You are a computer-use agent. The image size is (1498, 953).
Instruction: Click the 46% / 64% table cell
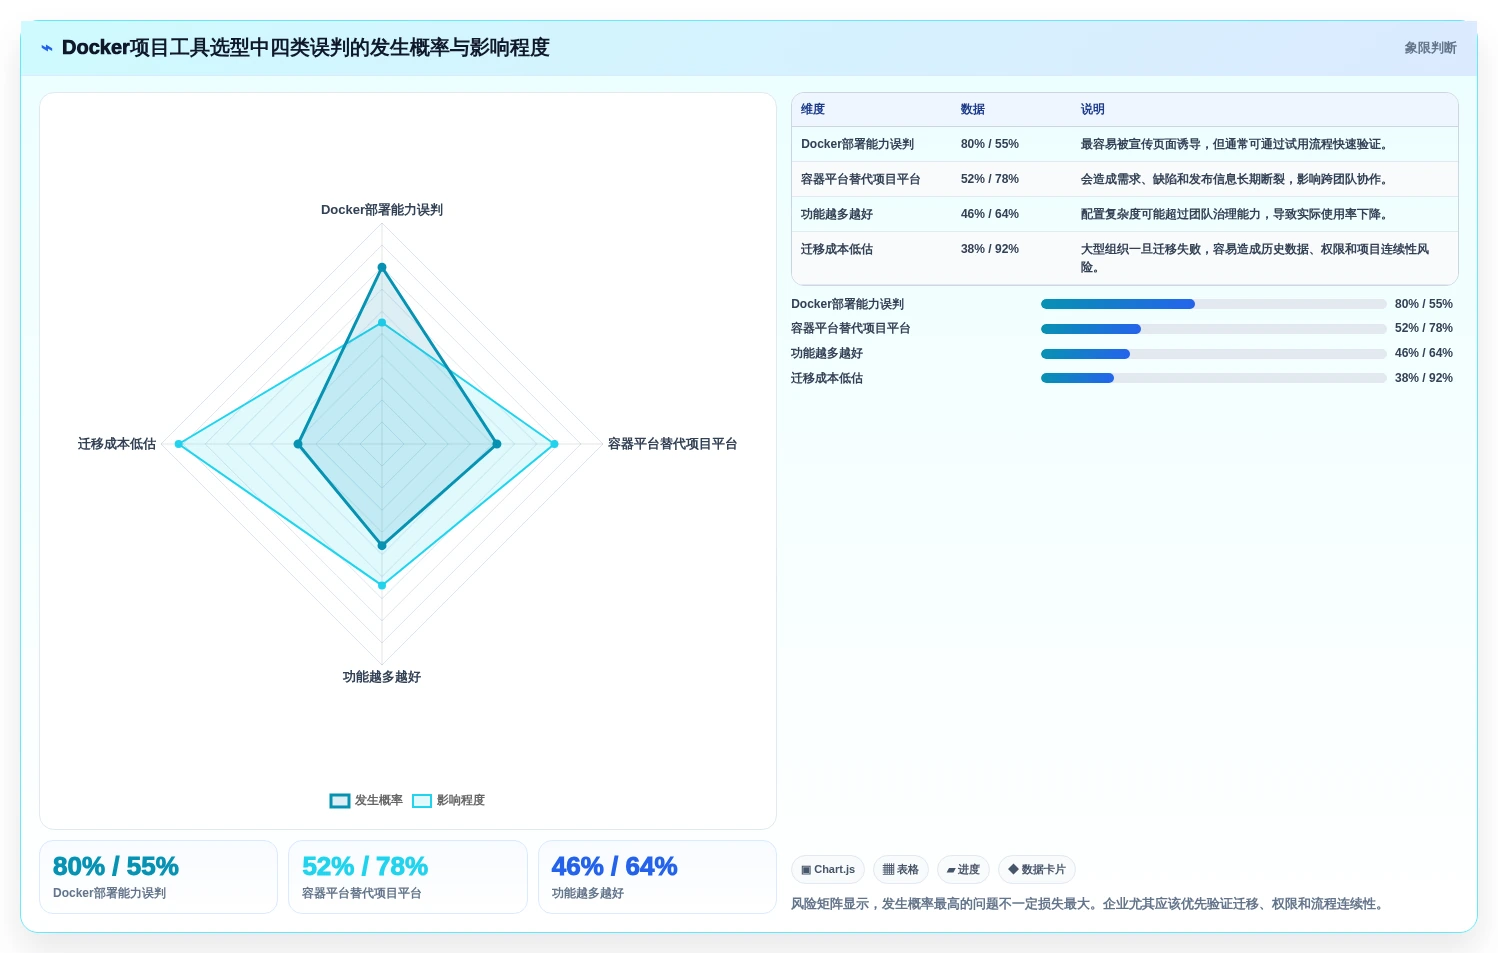[990, 214]
